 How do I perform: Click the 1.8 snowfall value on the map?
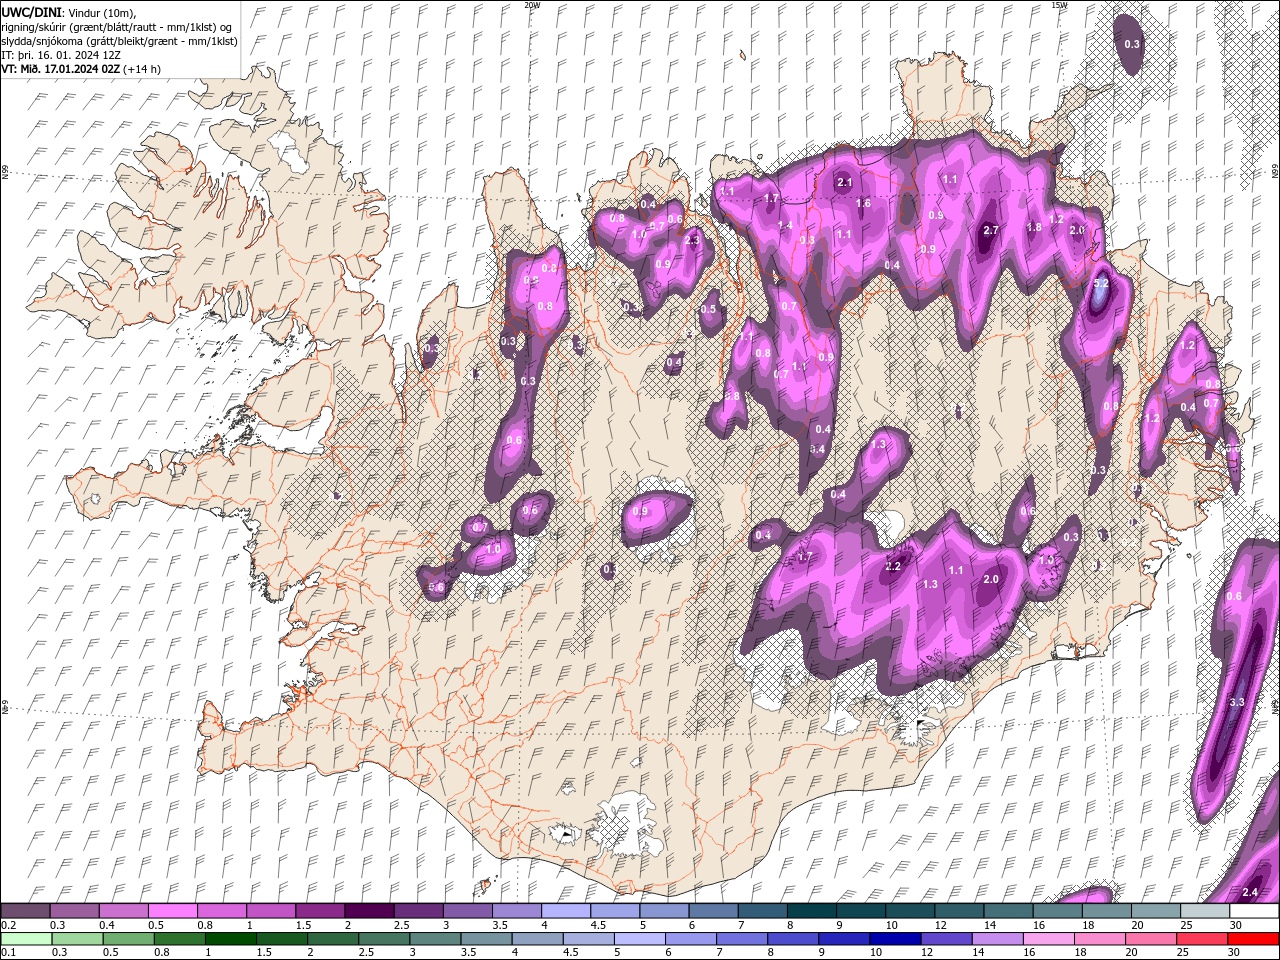tap(1034, 227)
